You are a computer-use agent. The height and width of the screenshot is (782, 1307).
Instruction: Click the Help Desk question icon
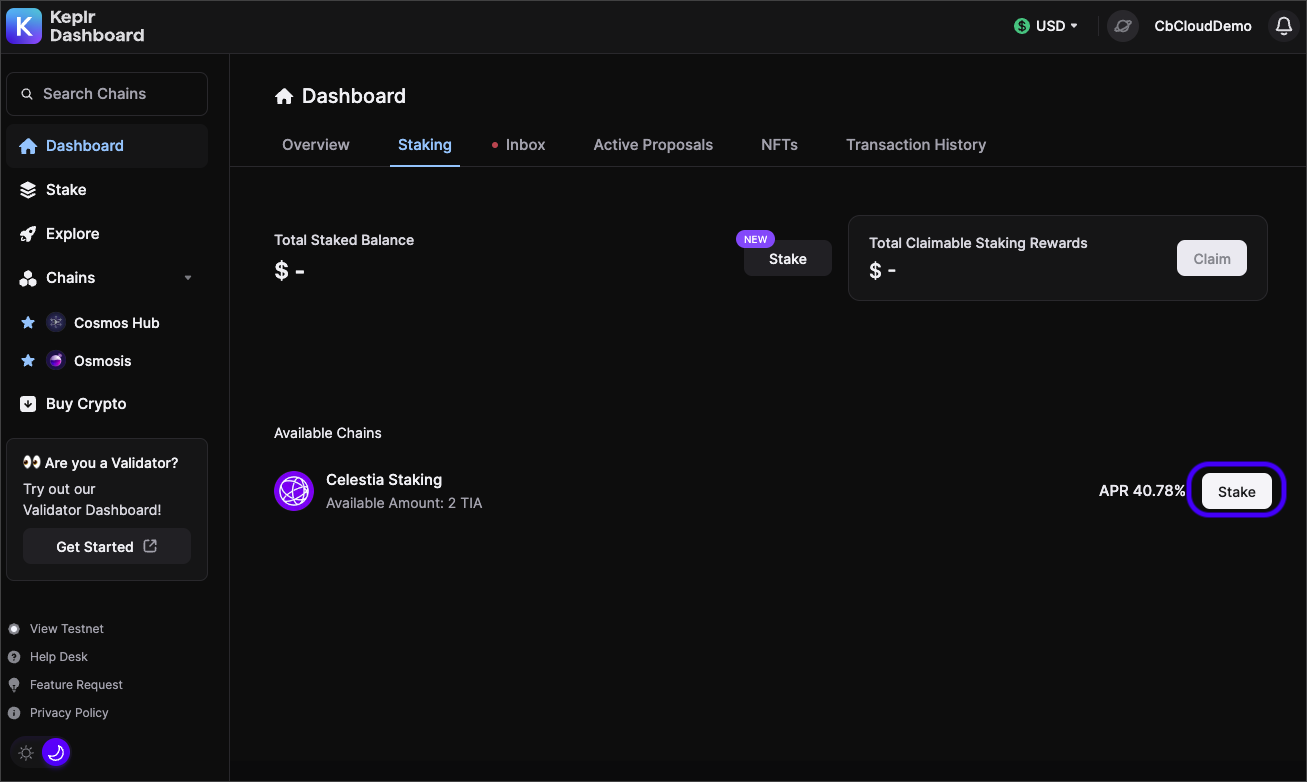click(14, 657)
